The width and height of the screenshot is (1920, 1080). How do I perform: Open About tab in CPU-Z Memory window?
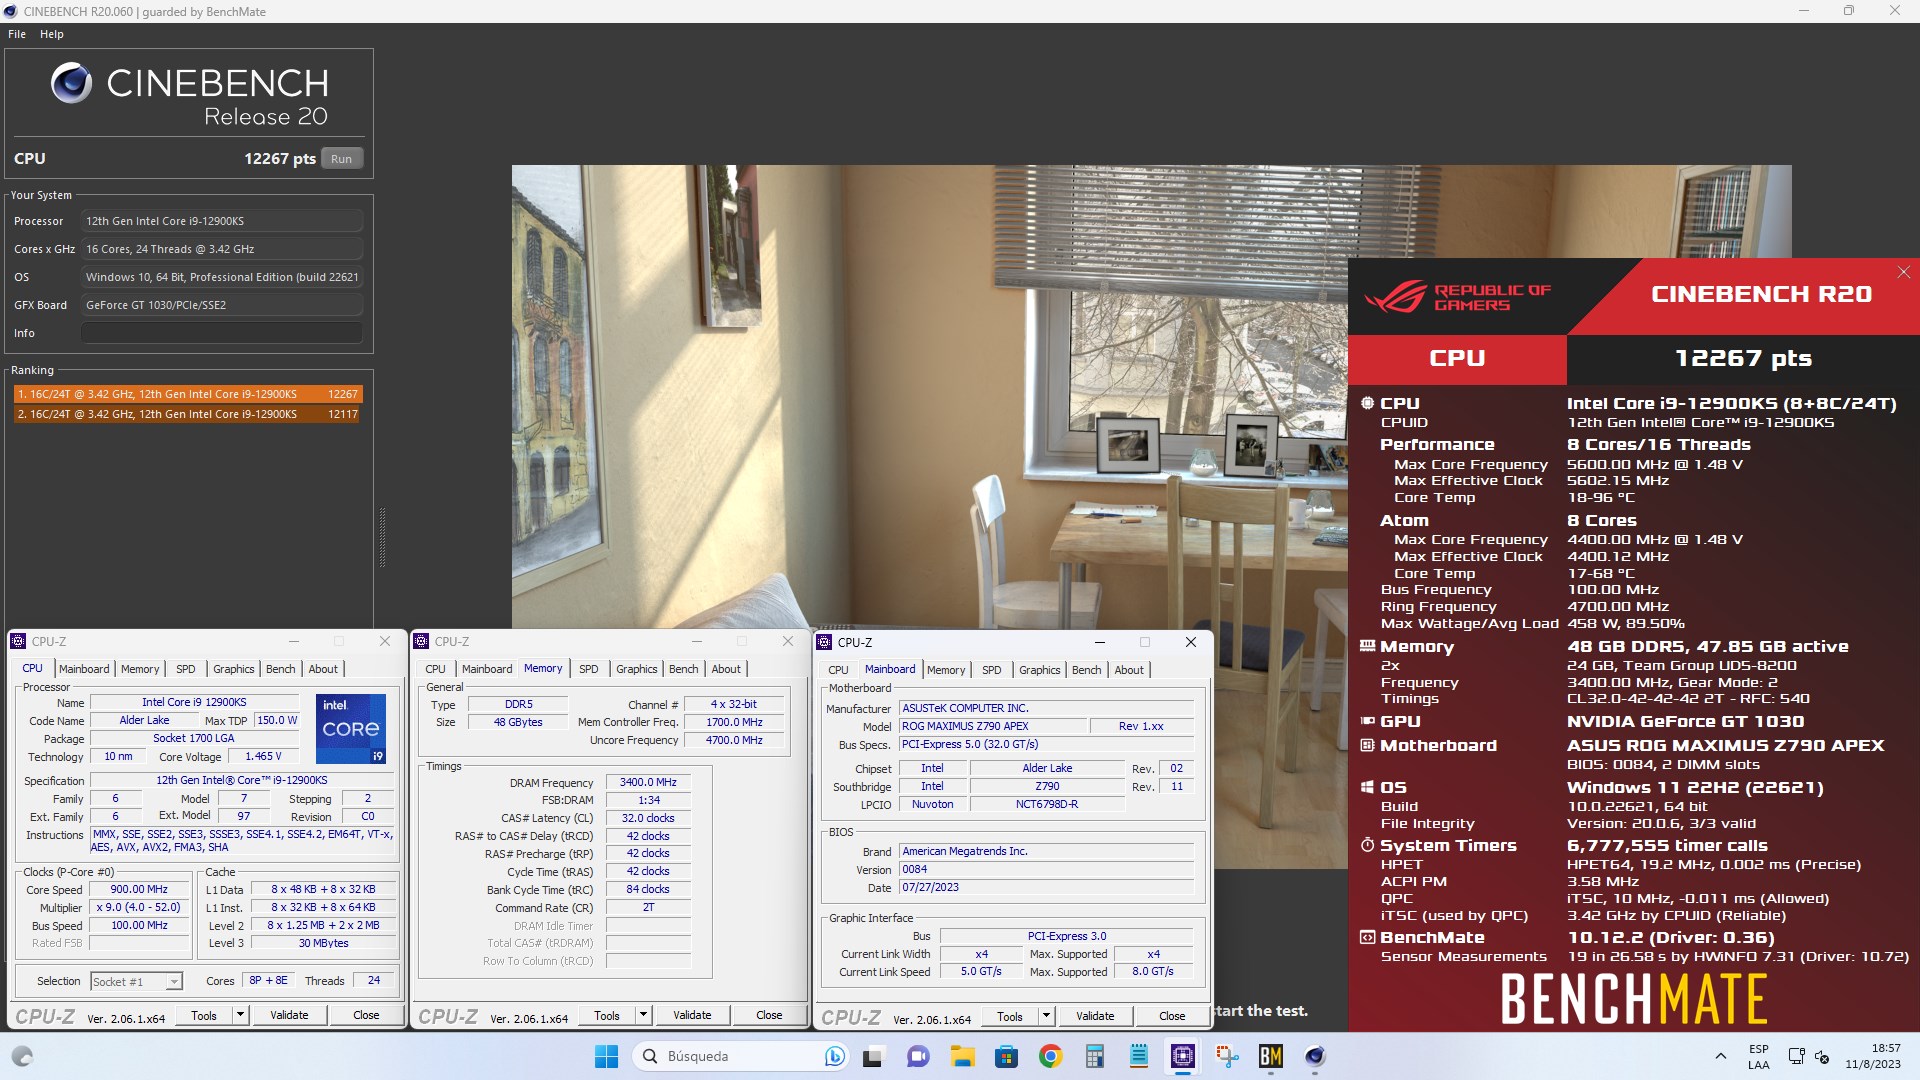click(x=726, y=669)
